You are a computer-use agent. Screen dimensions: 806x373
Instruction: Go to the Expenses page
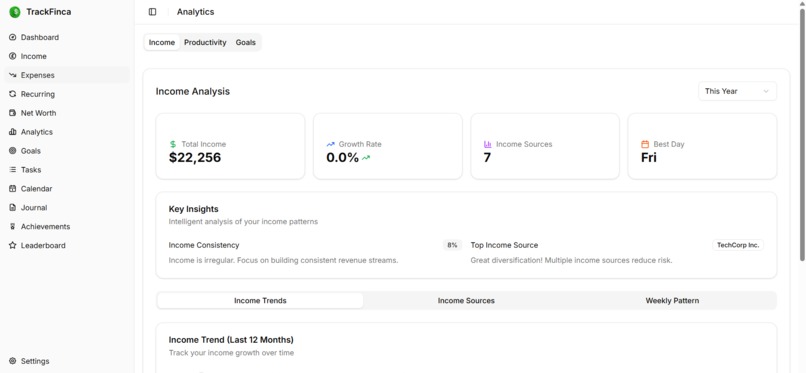pos(67,75)
